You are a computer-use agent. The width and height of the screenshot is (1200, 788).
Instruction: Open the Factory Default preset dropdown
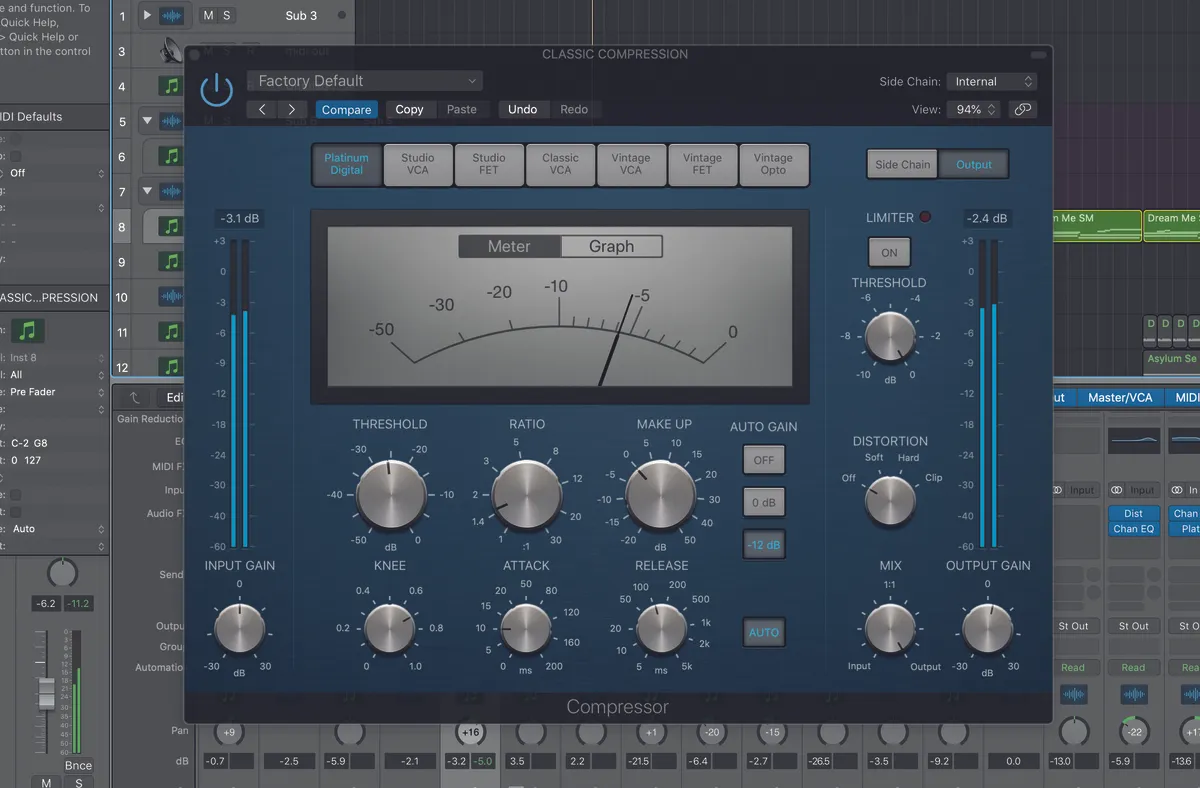(x=365, y=81)
